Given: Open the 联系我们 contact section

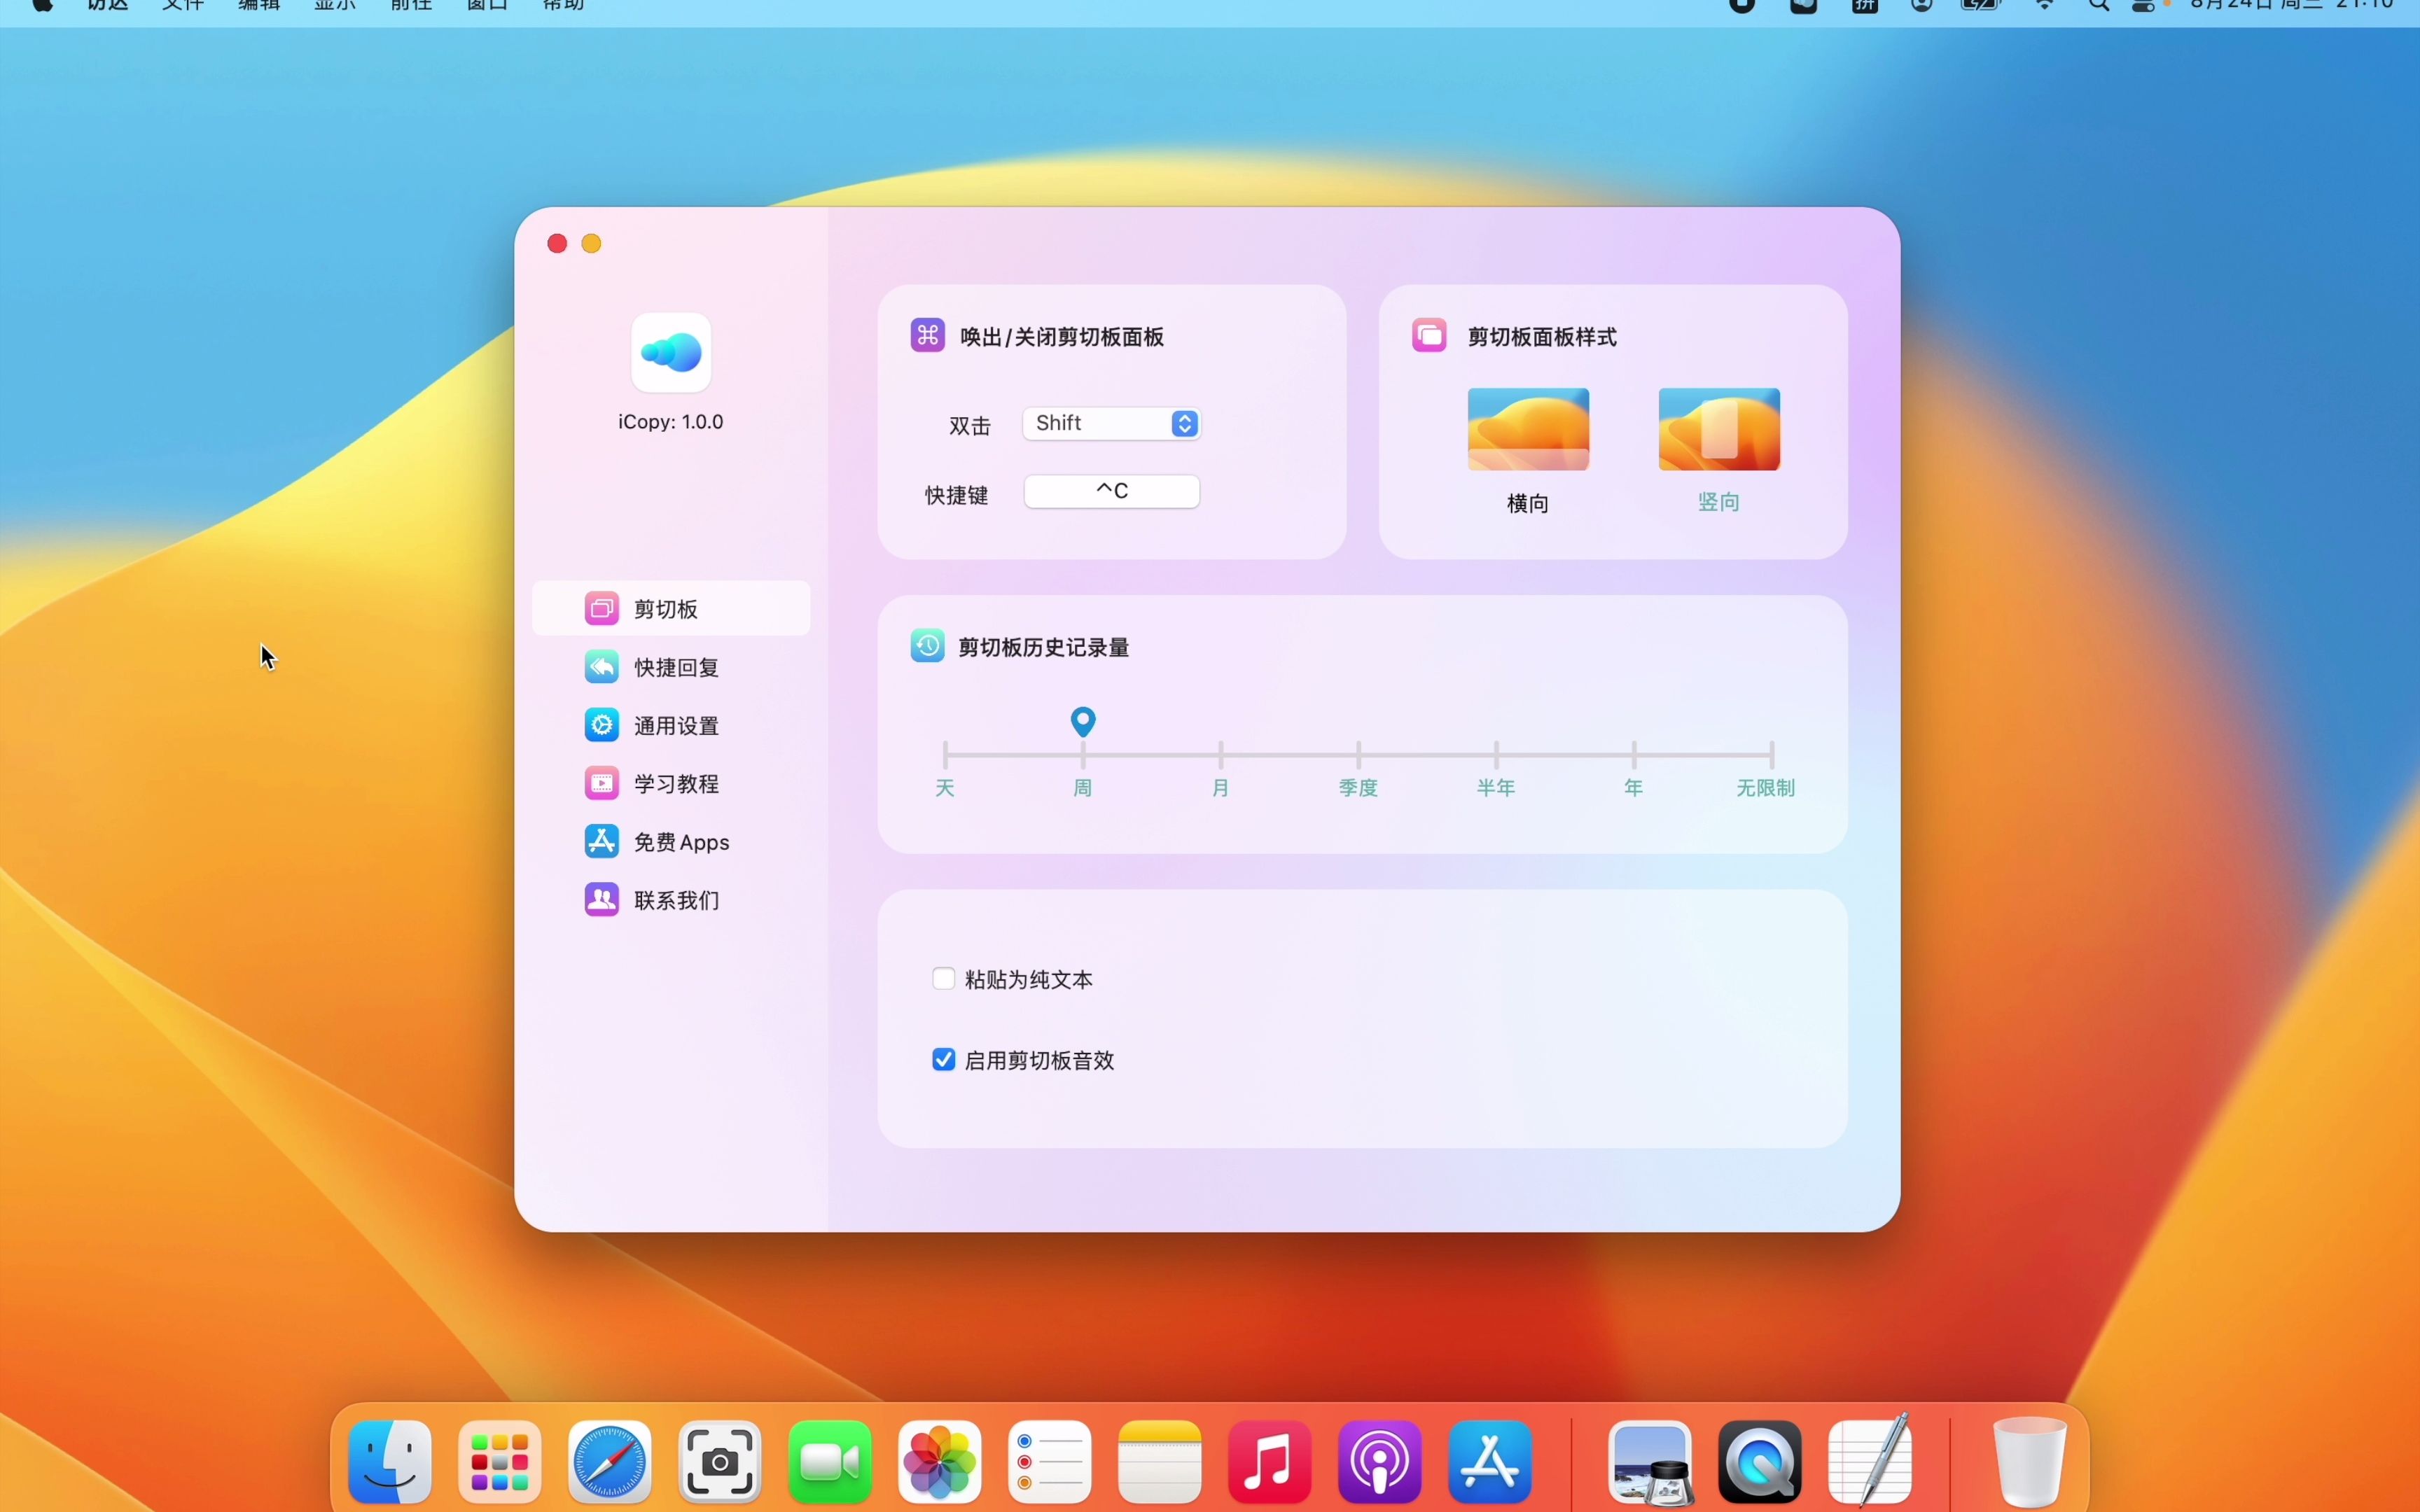Looking at the screenshot, I should [675, 900].
